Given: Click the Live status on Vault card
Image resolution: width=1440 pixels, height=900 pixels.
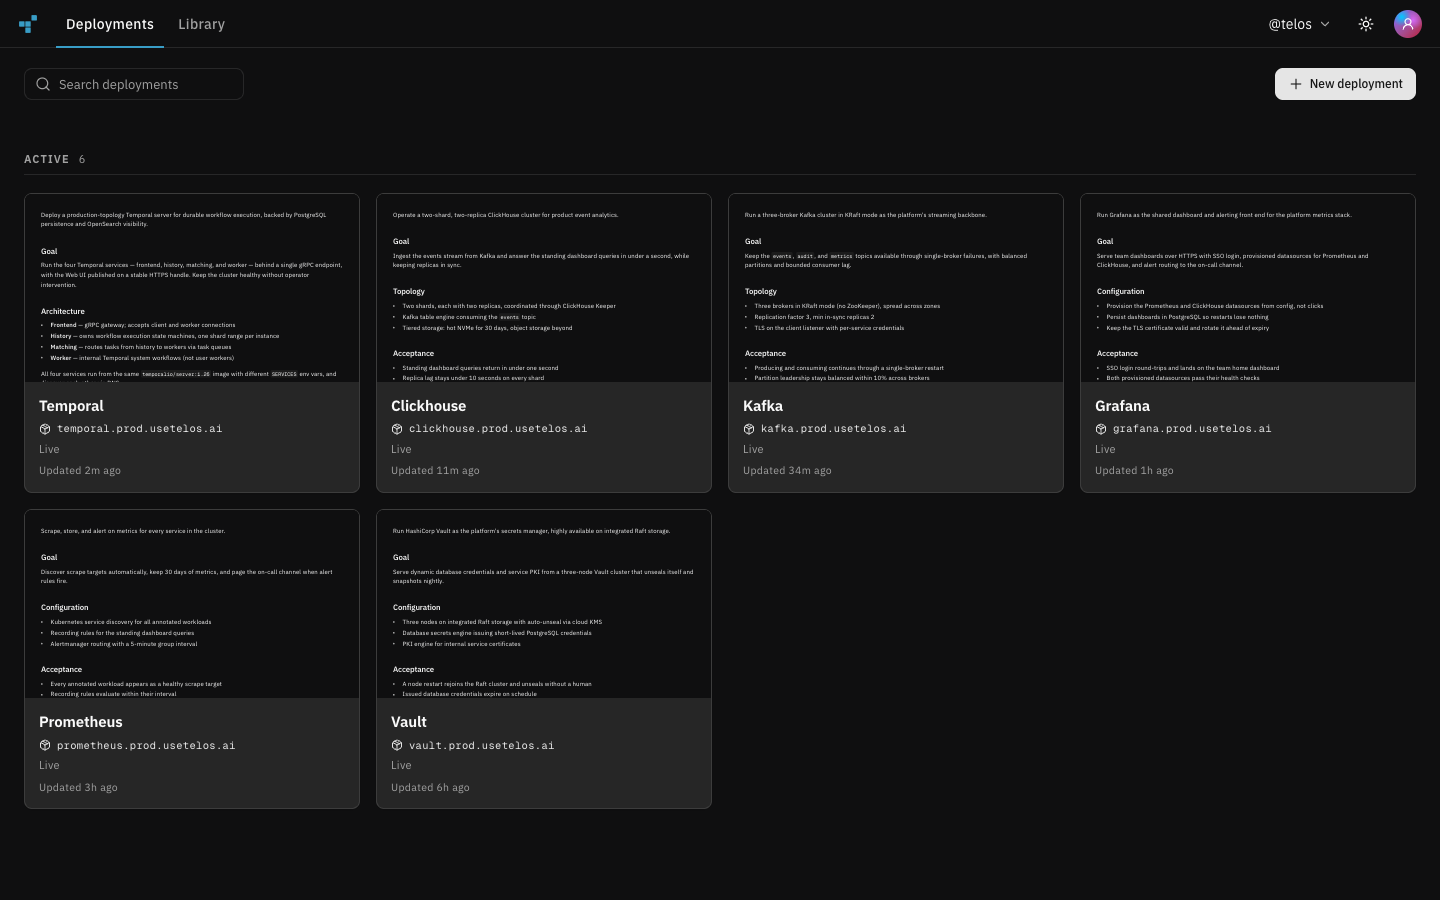Looking at the screenshot, I should (x=401, y=766).
